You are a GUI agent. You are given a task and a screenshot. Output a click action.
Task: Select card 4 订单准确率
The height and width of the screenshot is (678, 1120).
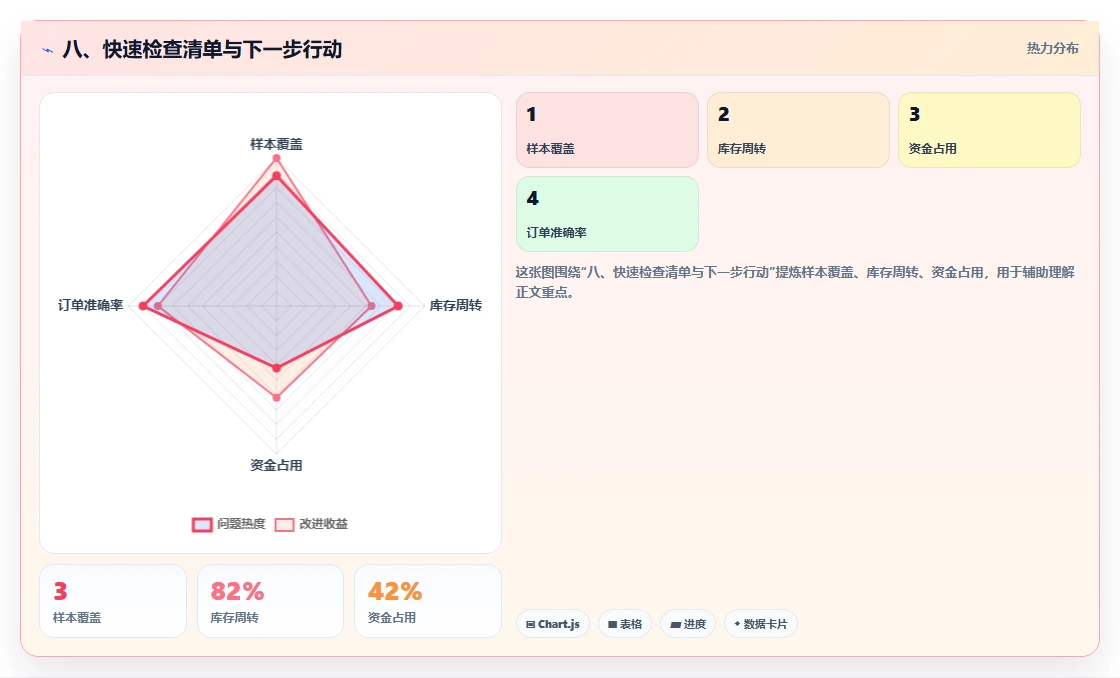[607, 214]
